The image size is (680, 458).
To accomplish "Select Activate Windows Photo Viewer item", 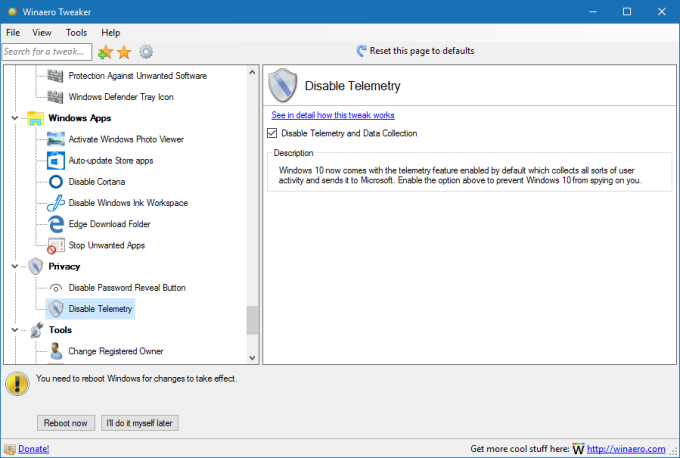I will tap(126, 139).
